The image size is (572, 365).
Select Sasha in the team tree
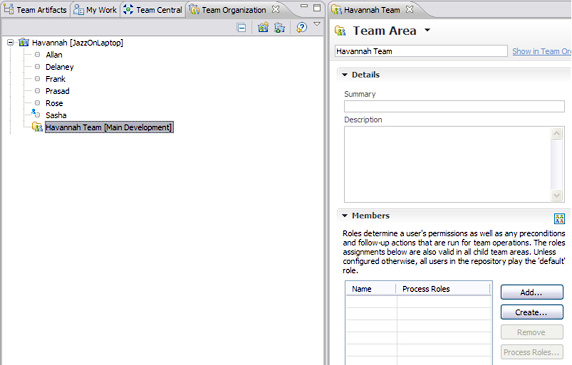point(56,115)
